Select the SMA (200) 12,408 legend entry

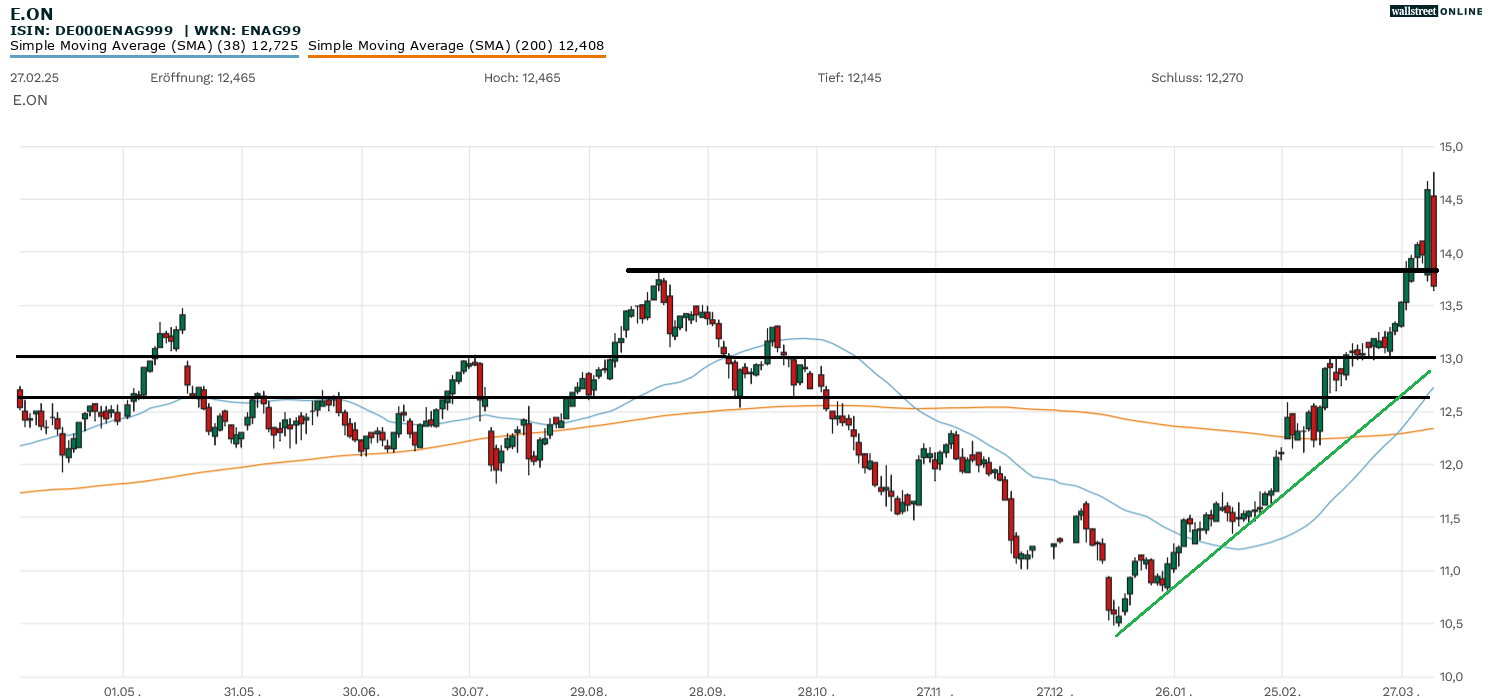click(456, 46)
